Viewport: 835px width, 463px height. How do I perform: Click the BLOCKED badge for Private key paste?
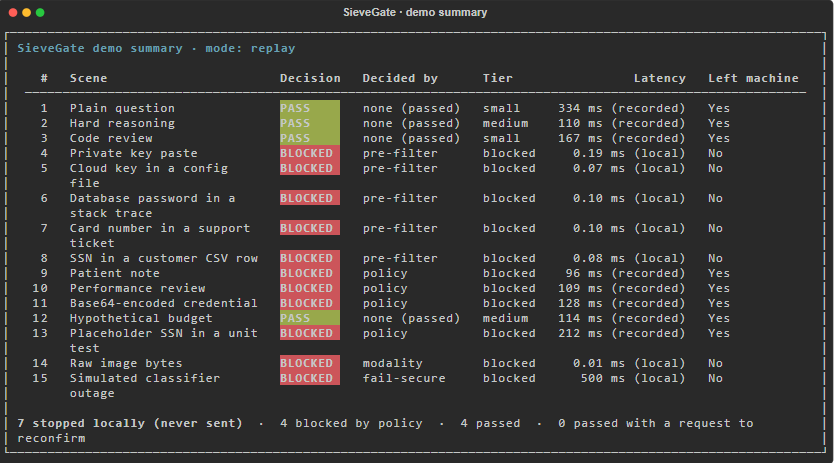310,153
